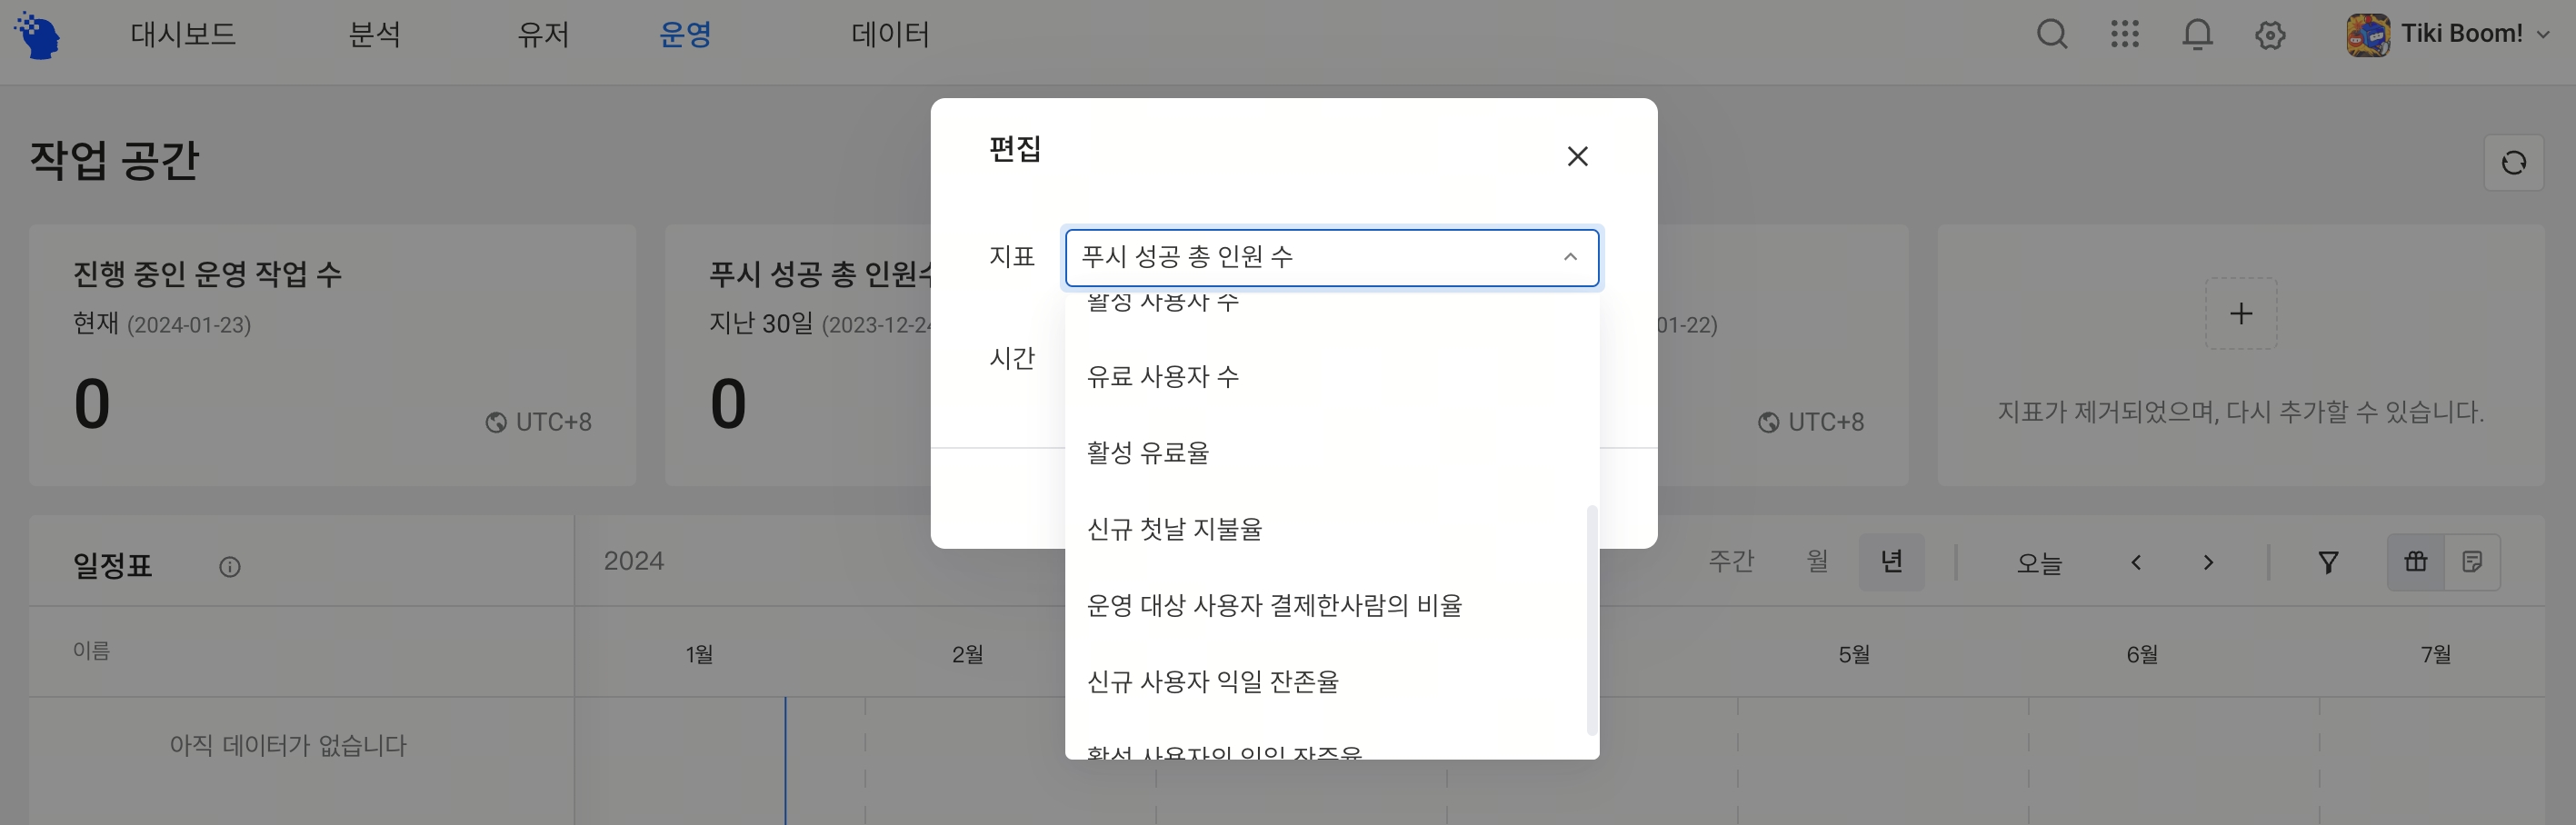
Task: Switch timeline to 년 view
Action: [1891, 562]
